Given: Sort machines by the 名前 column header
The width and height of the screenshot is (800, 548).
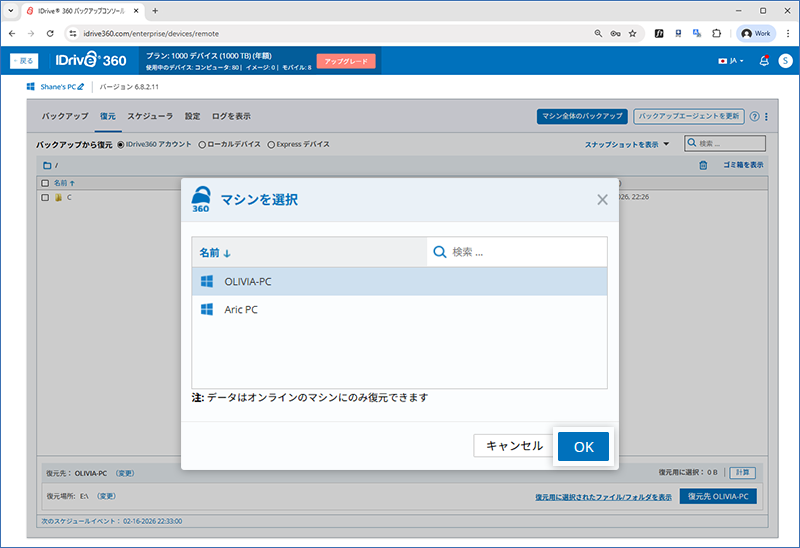Looking at the screenshot, I should coord(214,252).
